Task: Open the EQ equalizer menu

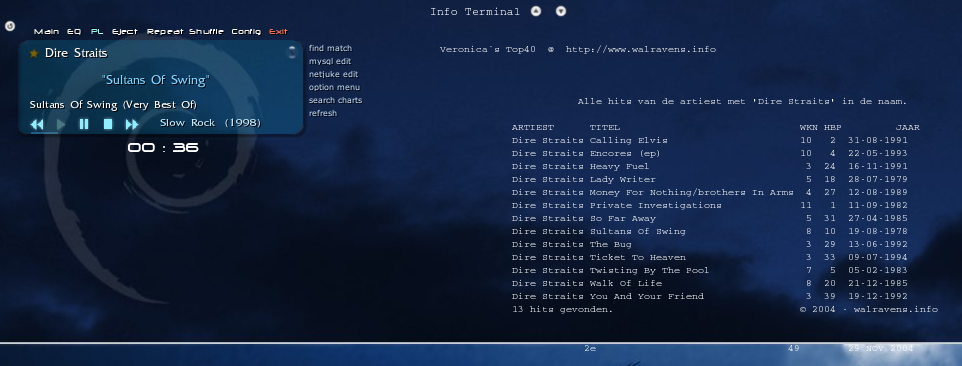Action: tap(74, 32)
